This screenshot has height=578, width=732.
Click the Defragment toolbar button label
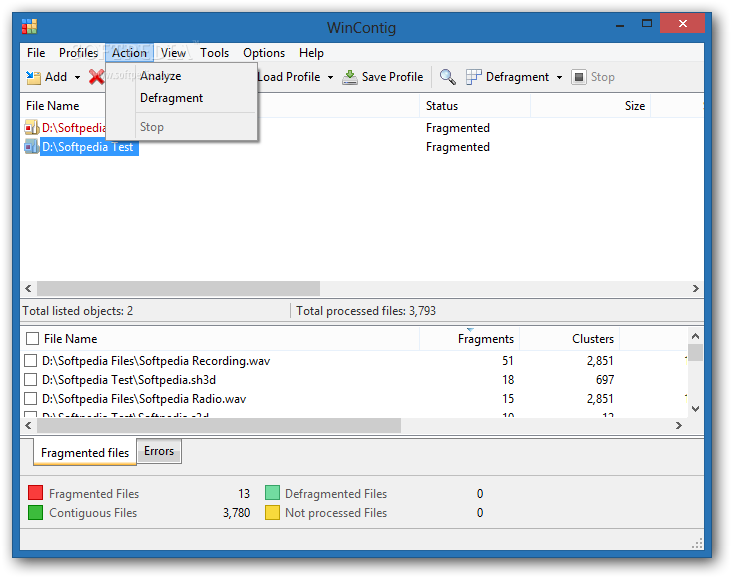pos(517,77)
